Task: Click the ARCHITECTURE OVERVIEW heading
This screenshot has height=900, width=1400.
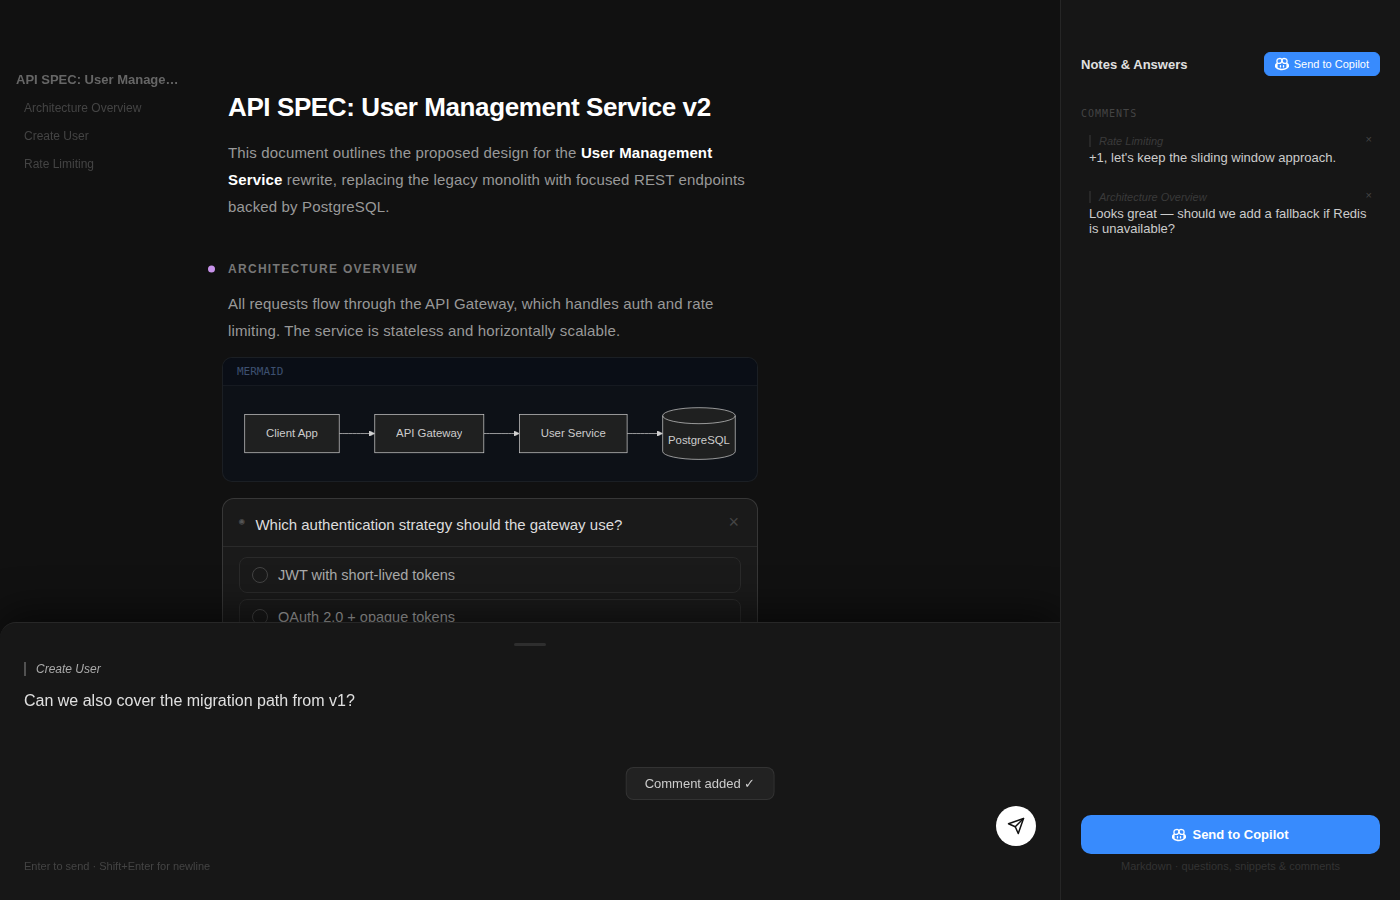Action: point(323,269)
